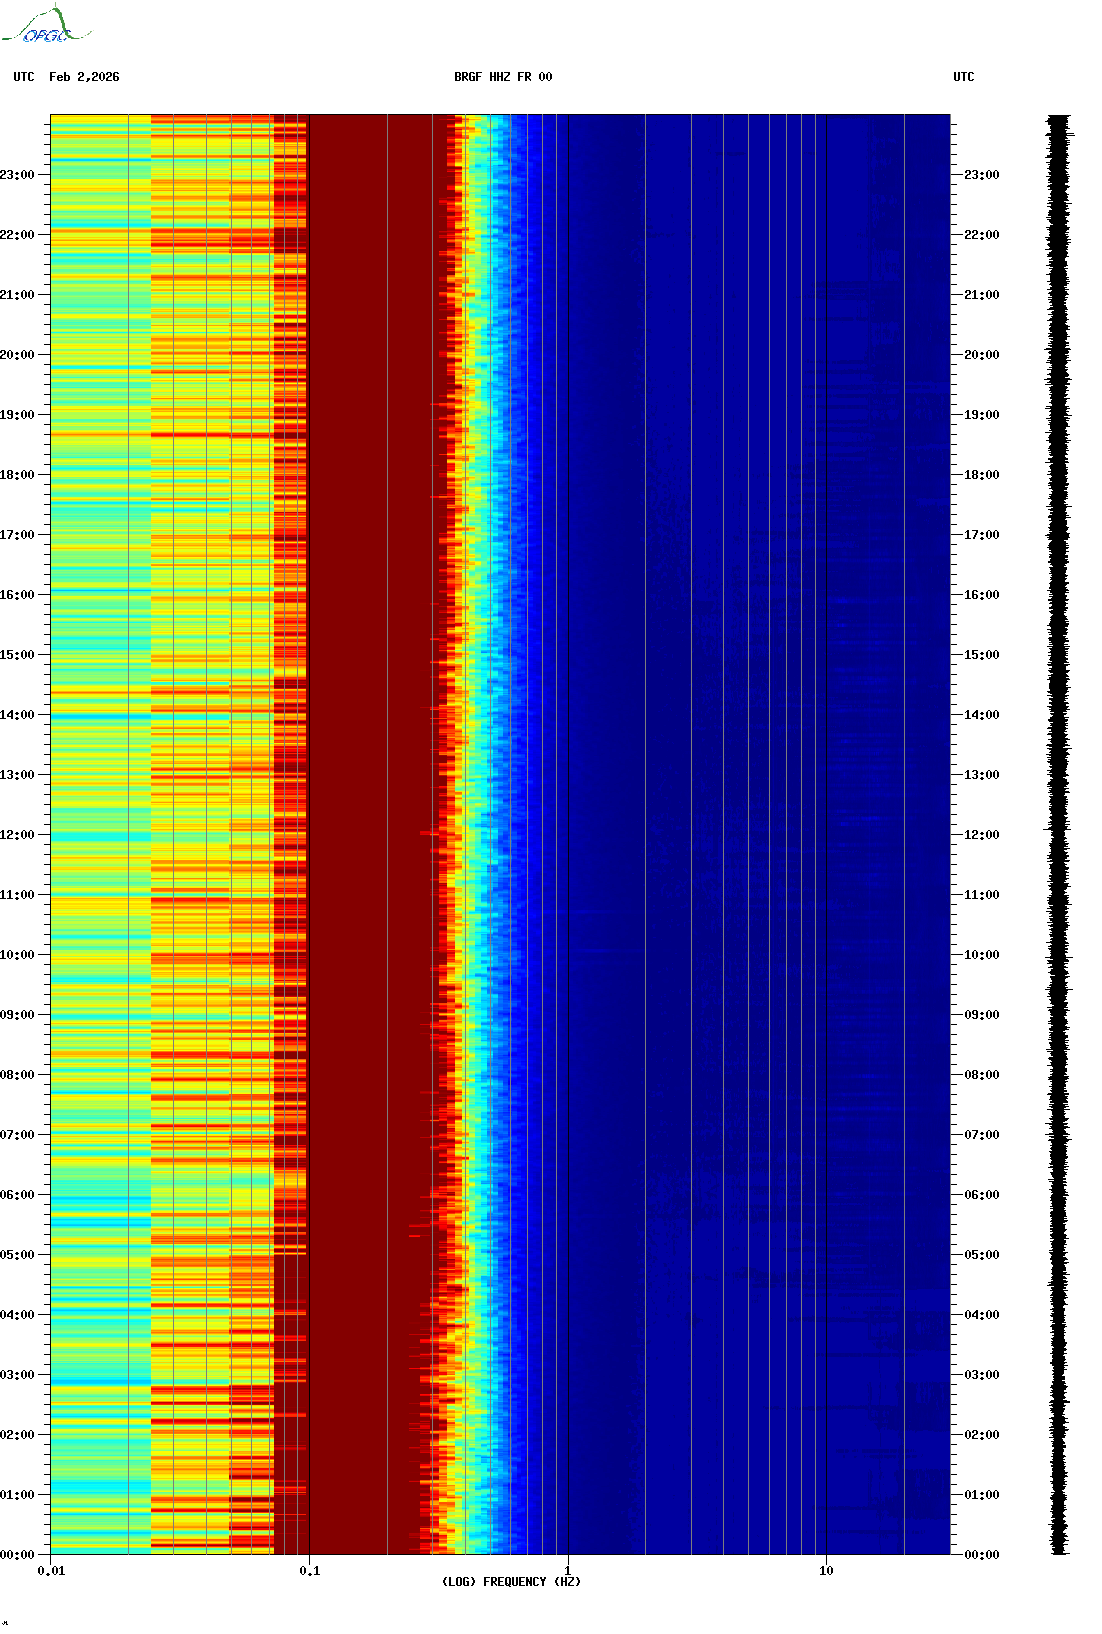
Task: Click the 0.1 frequency axis label
Action: click(x=310, y=1571)
